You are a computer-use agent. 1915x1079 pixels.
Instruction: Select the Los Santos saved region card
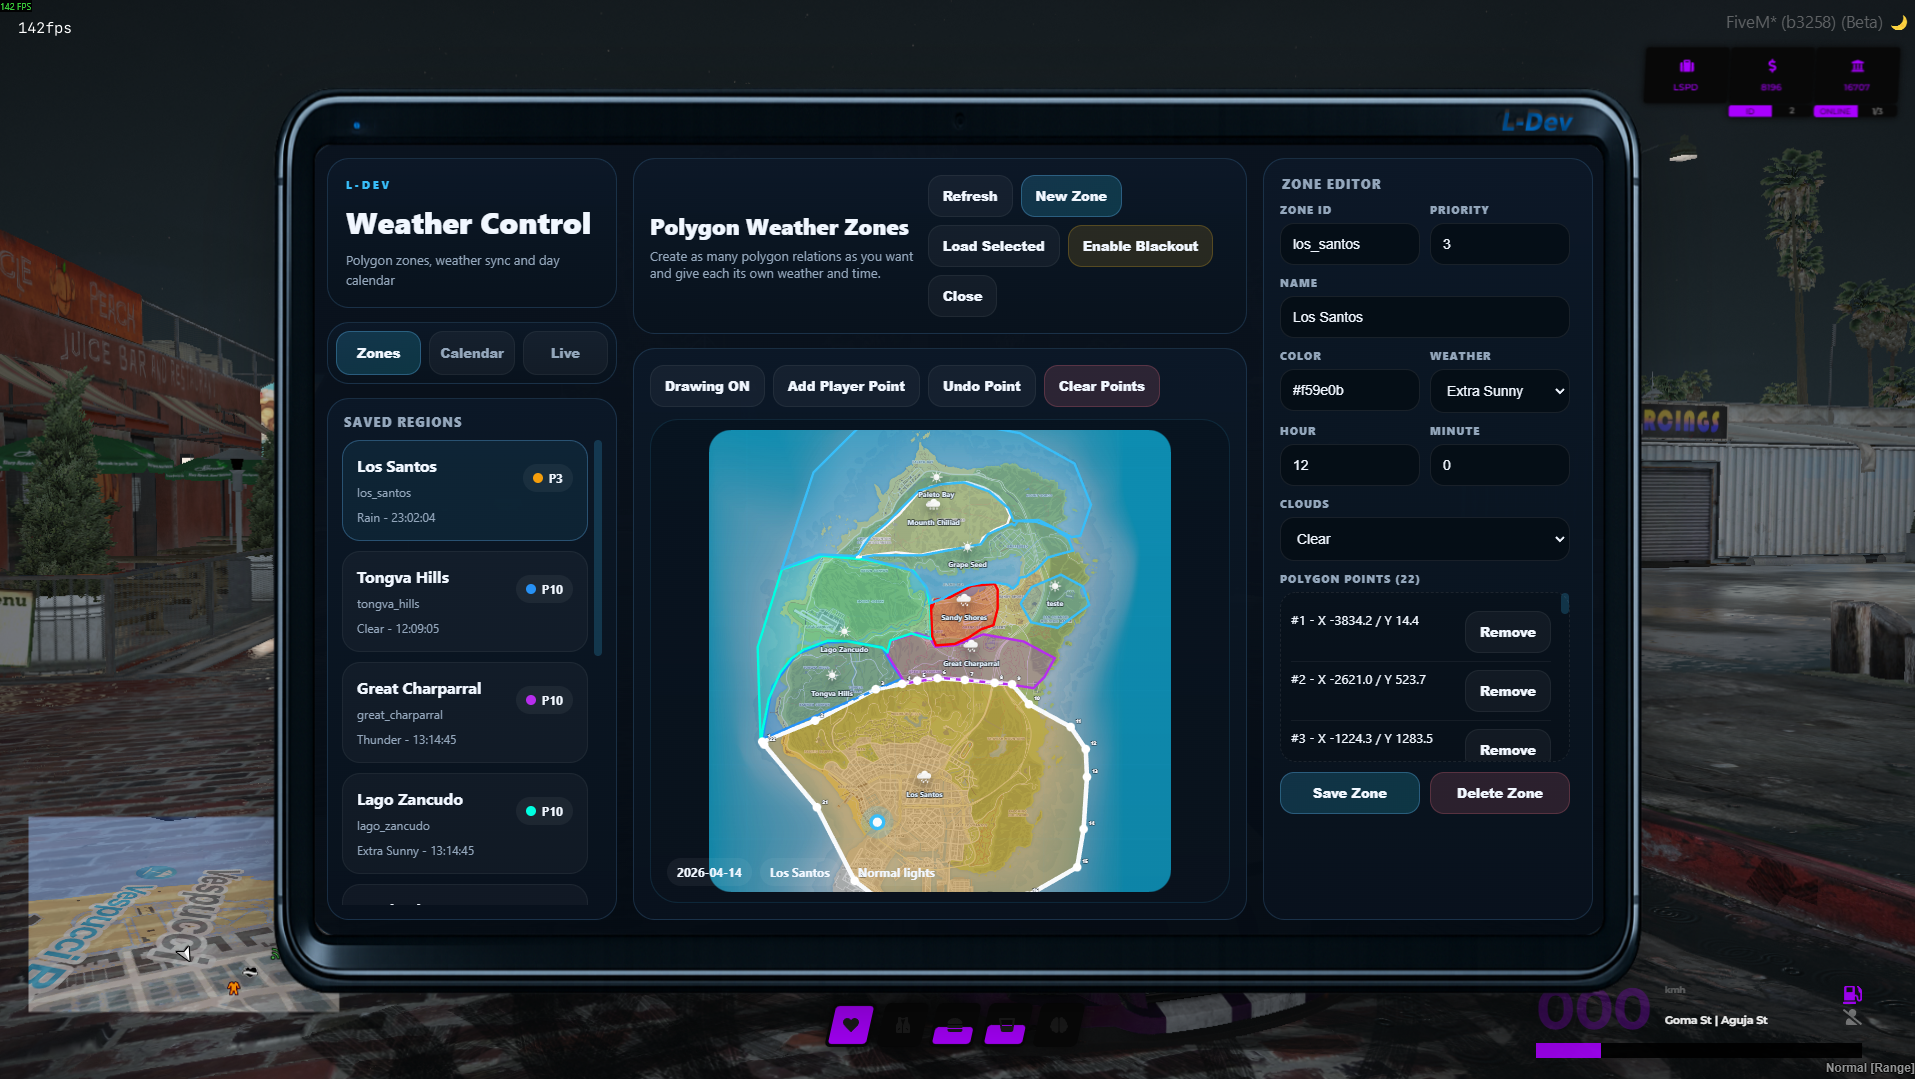(x=465, y=490)
